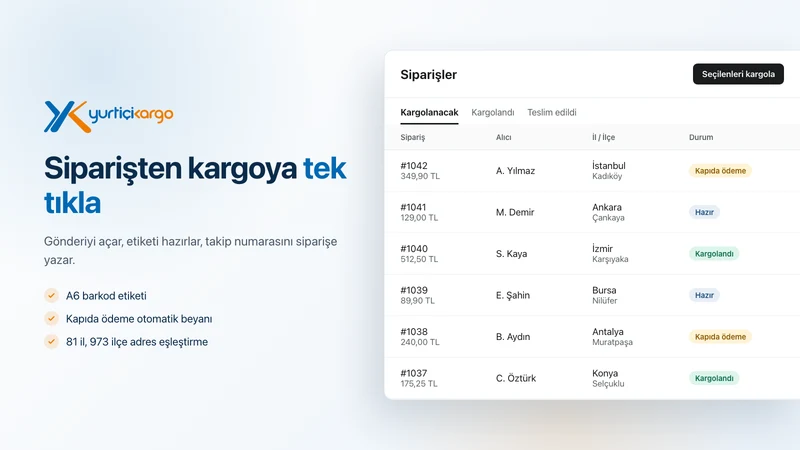Viewport: 800px width, 450px height.
Task: Click the headline Siparişten kargoya tek tıkla
Action: 195,185
